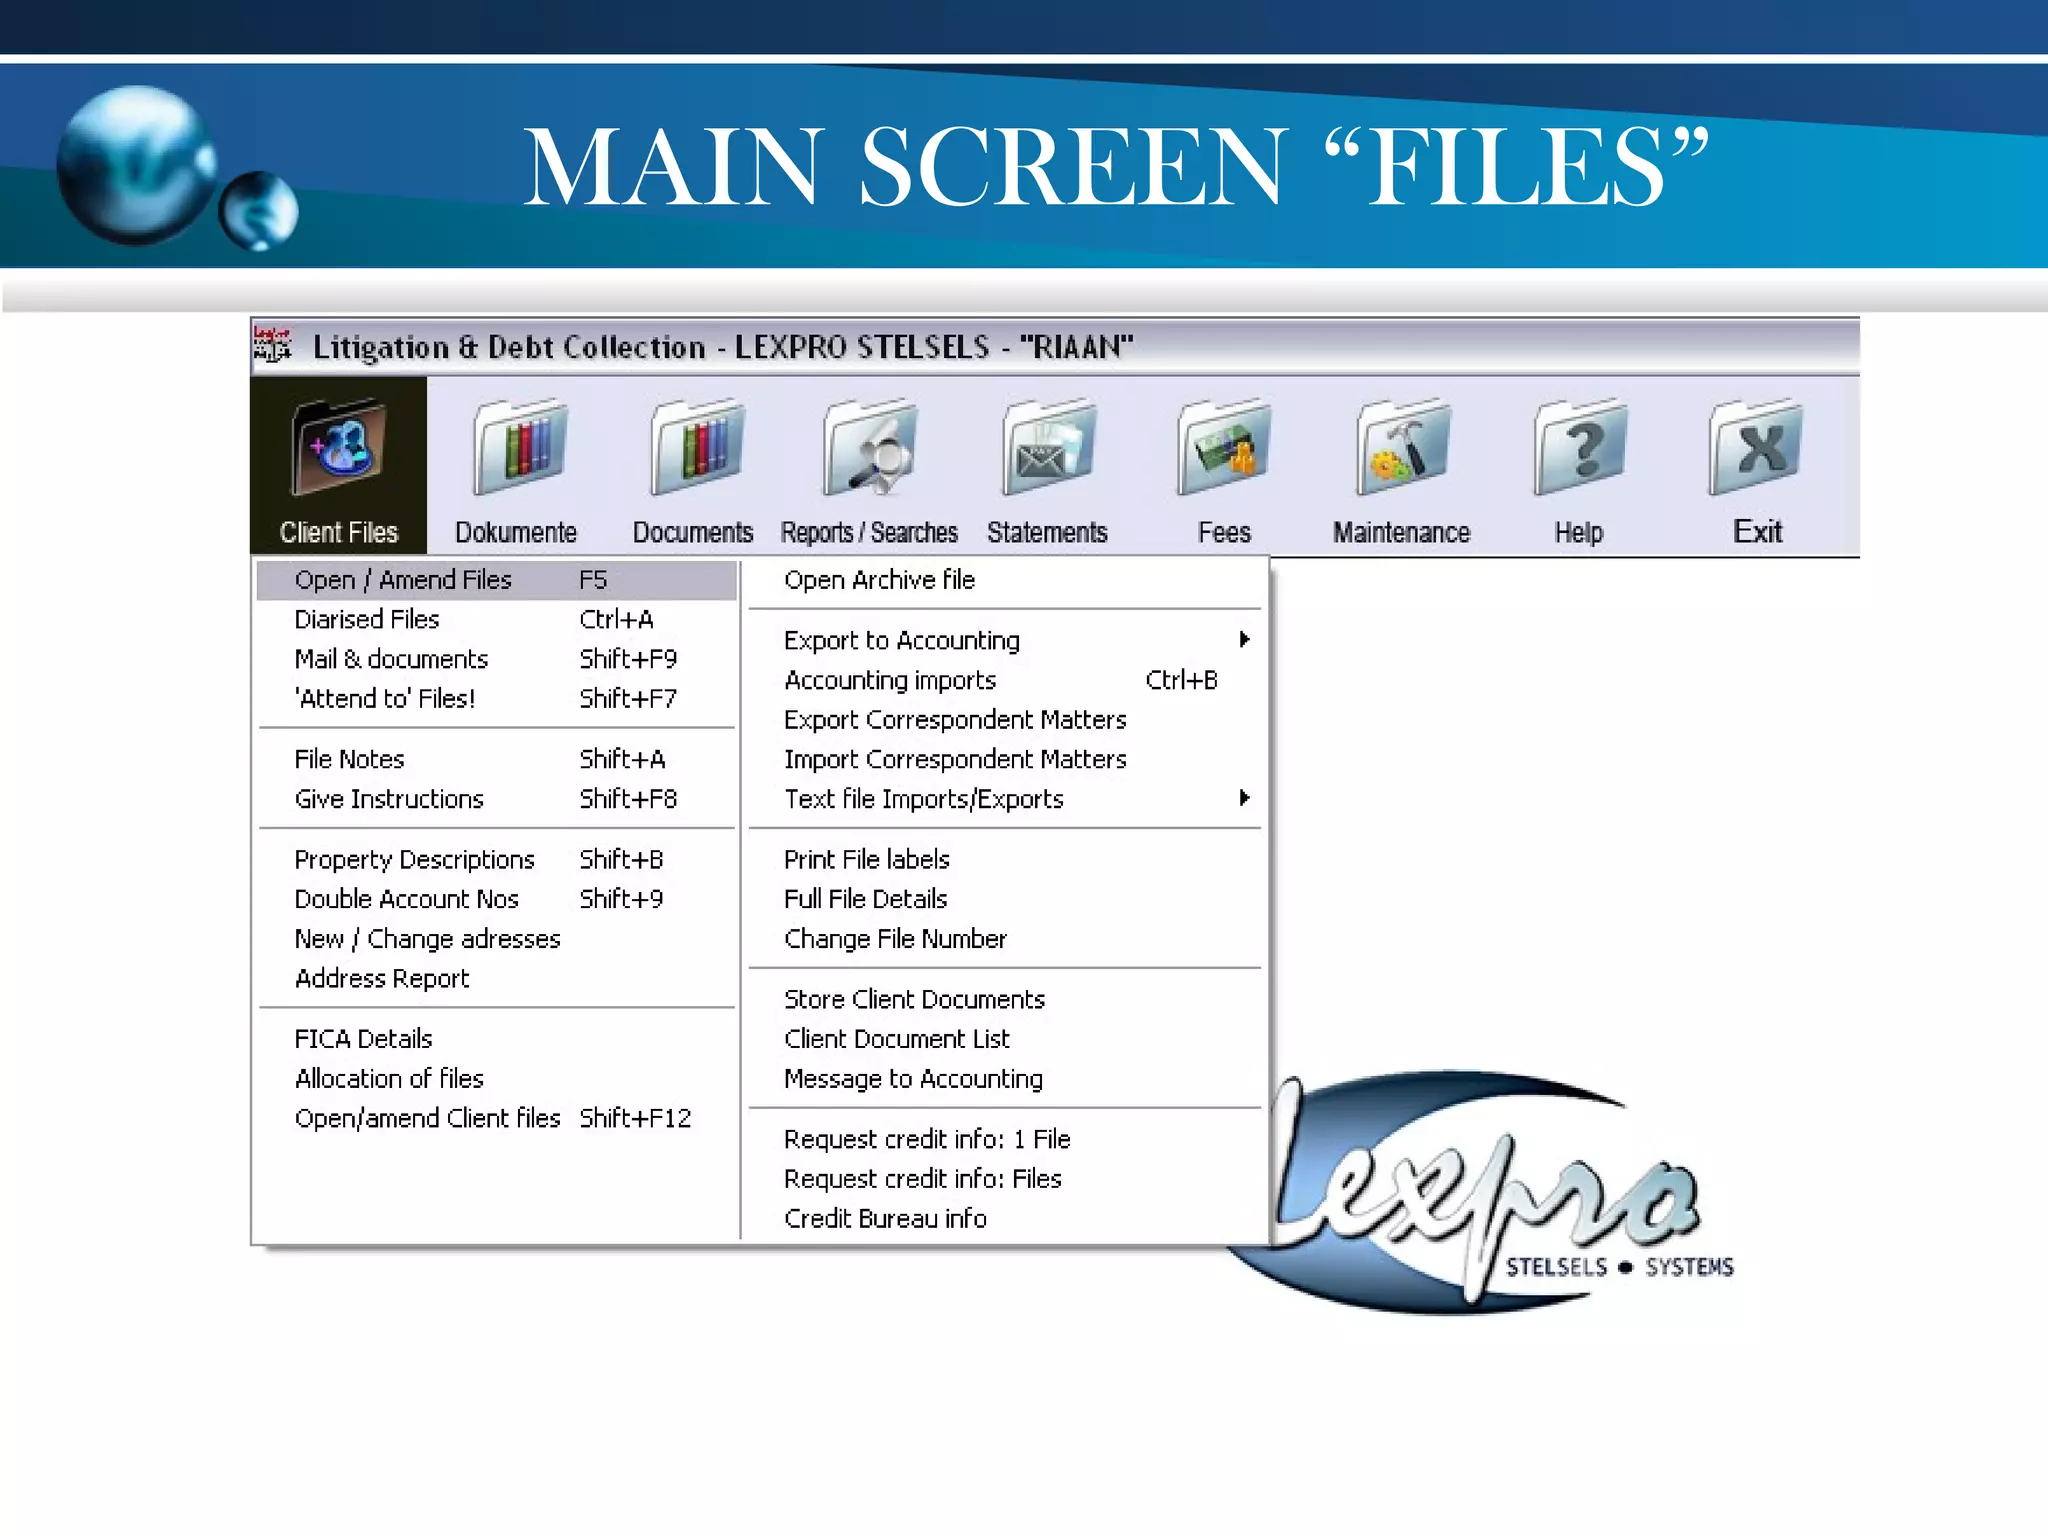2048x1536 pixels.
Task: Choose Diarised Files from the menu
Action: tap(367, 620)
